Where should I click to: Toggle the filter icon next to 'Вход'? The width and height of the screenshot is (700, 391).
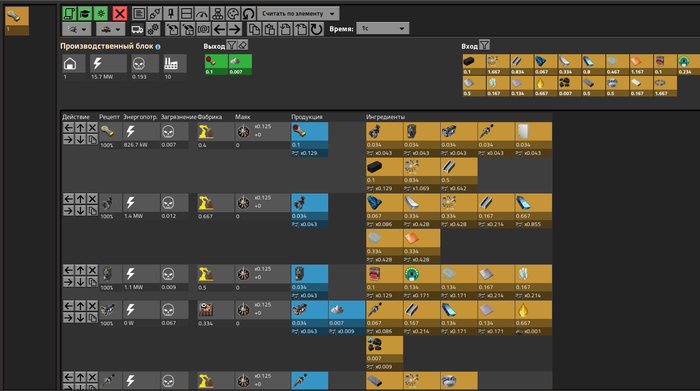pyautogui.click(x=484, y=45)
